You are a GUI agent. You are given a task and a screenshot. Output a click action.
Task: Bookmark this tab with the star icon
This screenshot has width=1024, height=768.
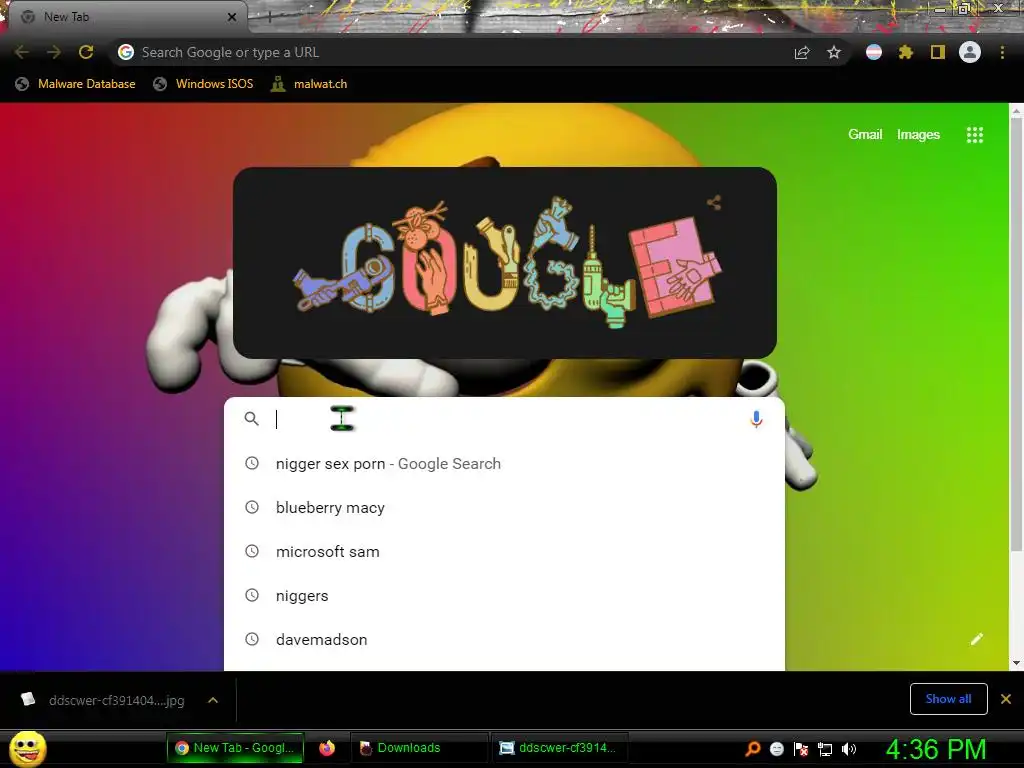click(834, 52)
